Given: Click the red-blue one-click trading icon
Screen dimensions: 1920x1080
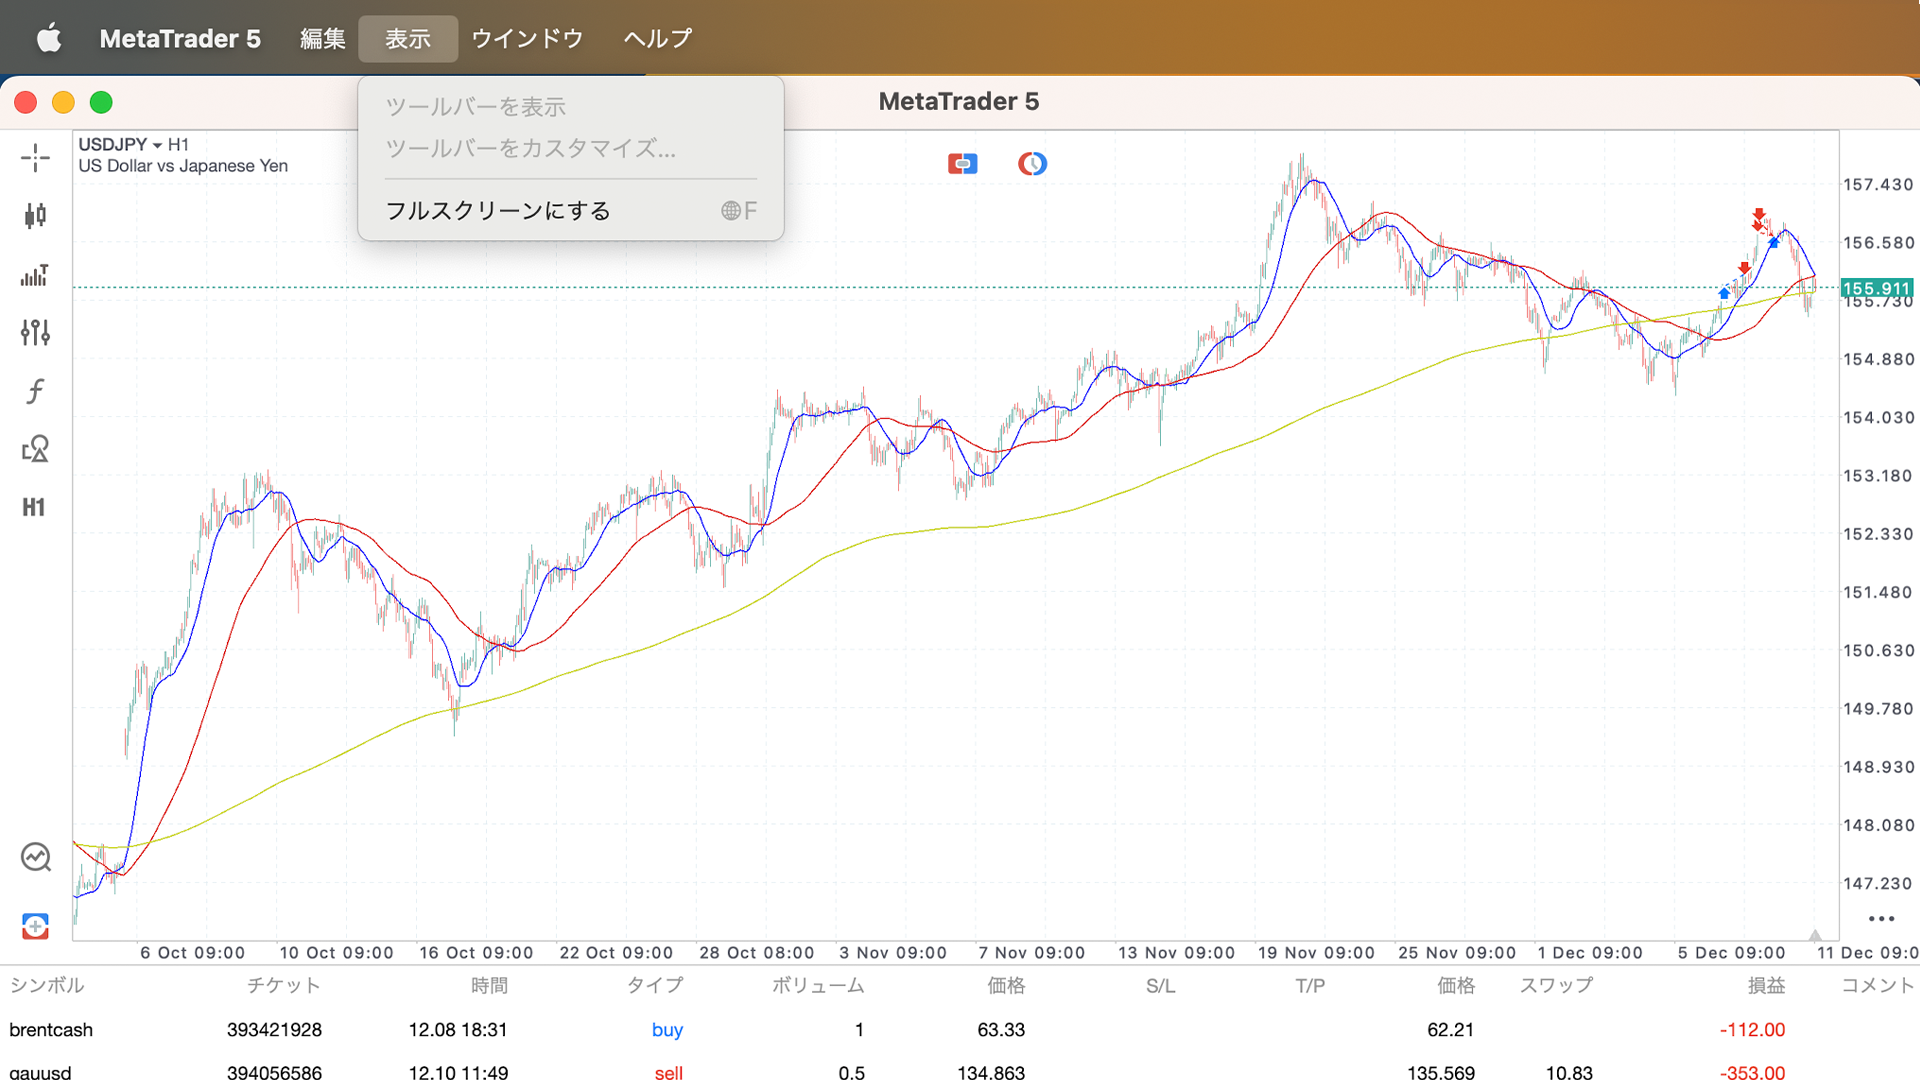Looking at the screenshot, I should [x=962, y=164].
